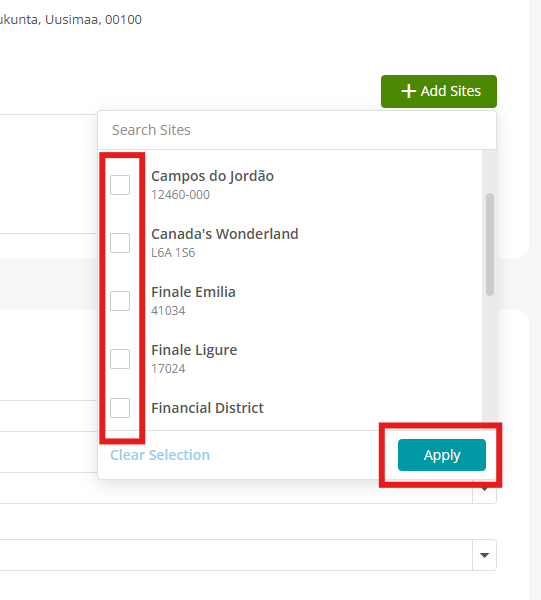Focus the Search Sites field
The image size is (541, 600).
pyautogui.click(x=297, y=130)
